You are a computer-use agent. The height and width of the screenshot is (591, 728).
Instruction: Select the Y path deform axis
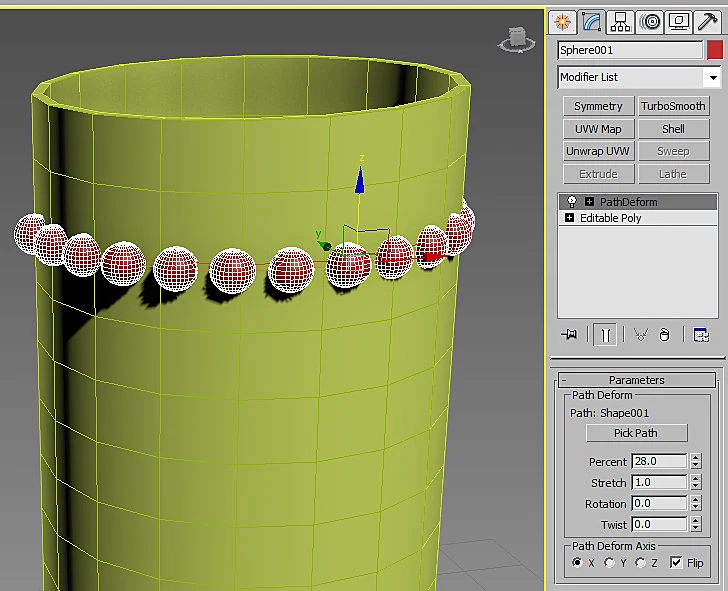[609, 563]
